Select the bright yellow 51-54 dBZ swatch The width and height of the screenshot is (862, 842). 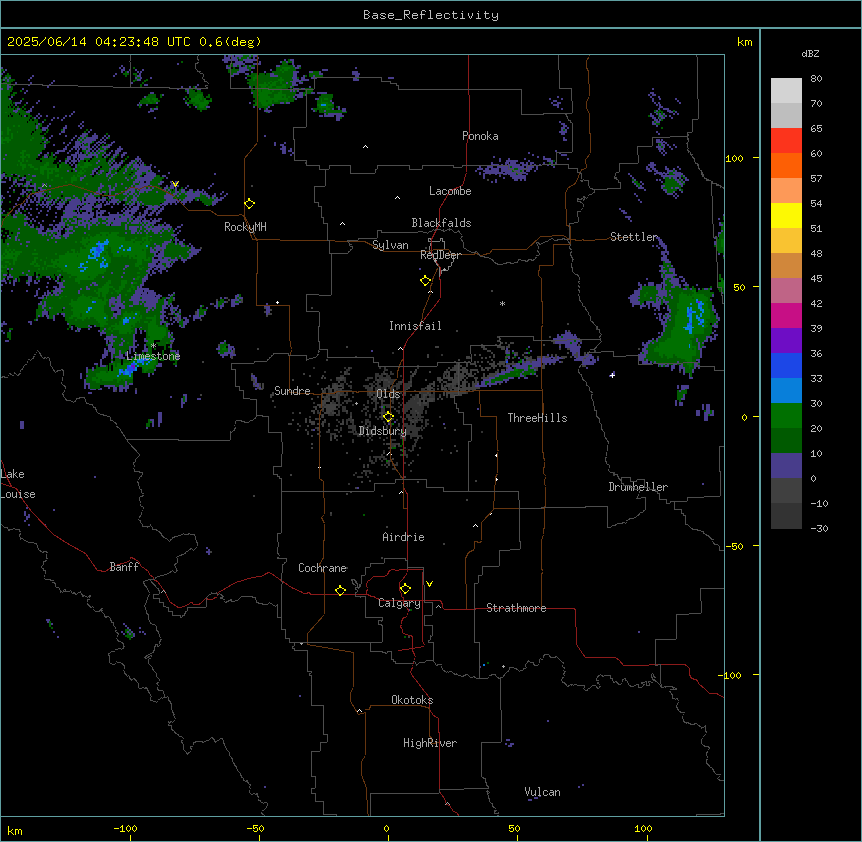pos(786,215)
